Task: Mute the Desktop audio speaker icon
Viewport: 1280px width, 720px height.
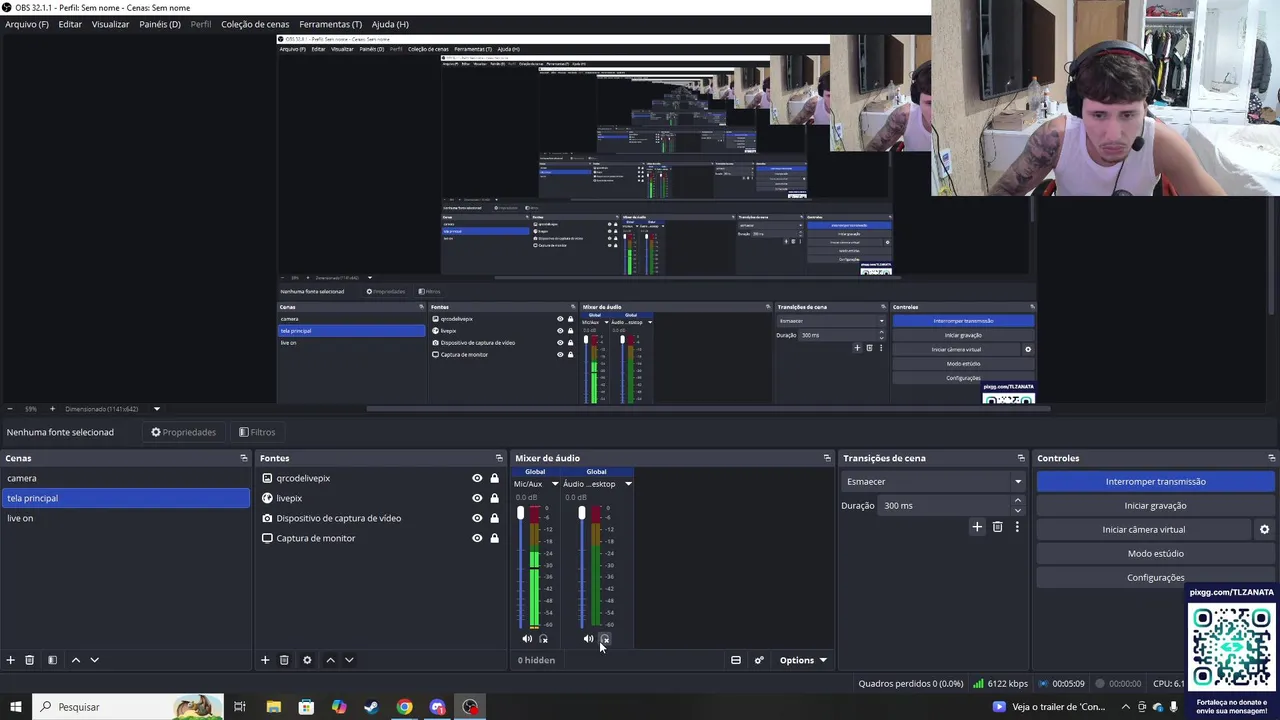Action: click(x=588, y=639)
